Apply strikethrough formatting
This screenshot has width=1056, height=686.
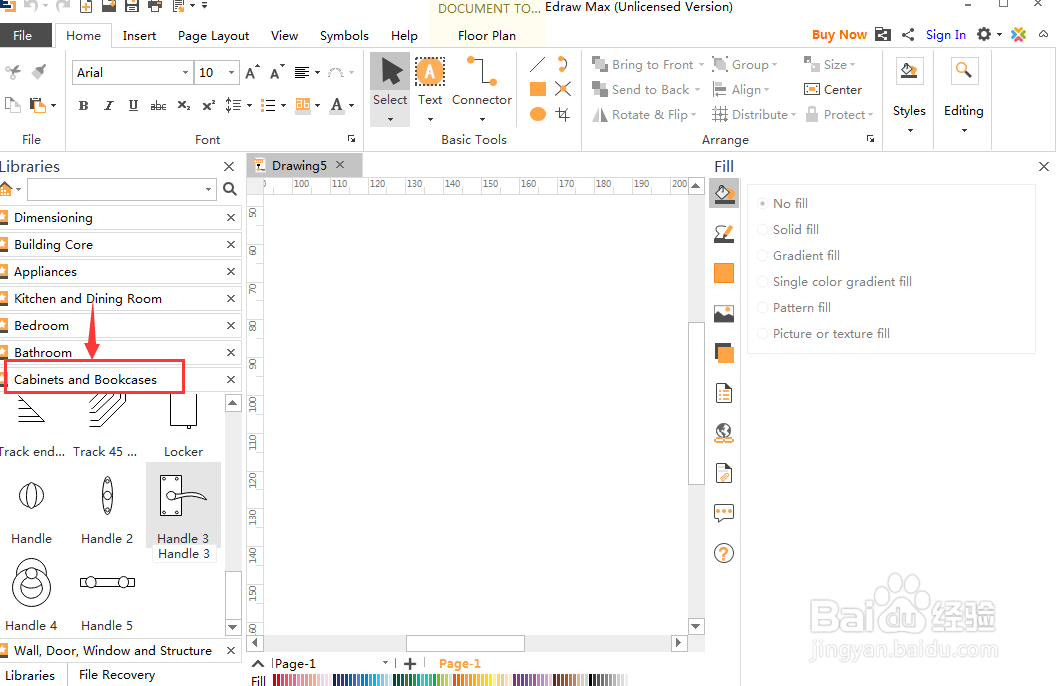coord(158,106)
